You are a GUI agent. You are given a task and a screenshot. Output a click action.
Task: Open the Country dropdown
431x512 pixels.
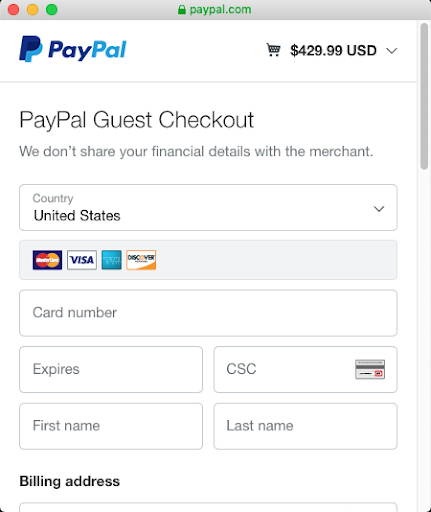pyautogui.click(x=208, y=207)
